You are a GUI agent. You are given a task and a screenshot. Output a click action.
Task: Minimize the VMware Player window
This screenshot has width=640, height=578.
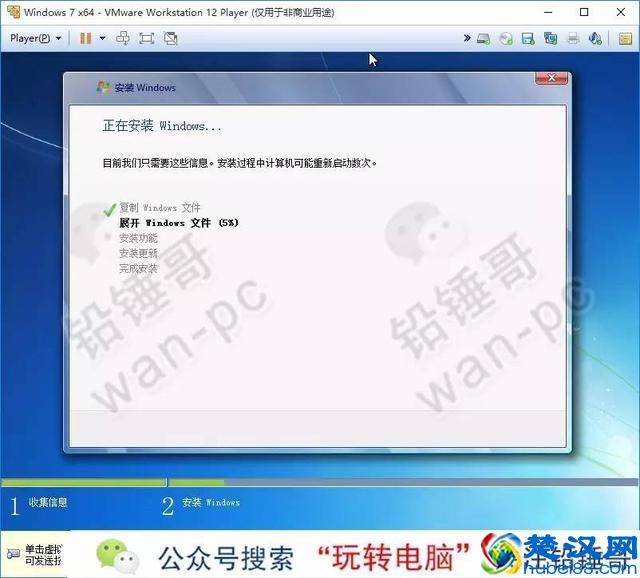pos(548,12)
